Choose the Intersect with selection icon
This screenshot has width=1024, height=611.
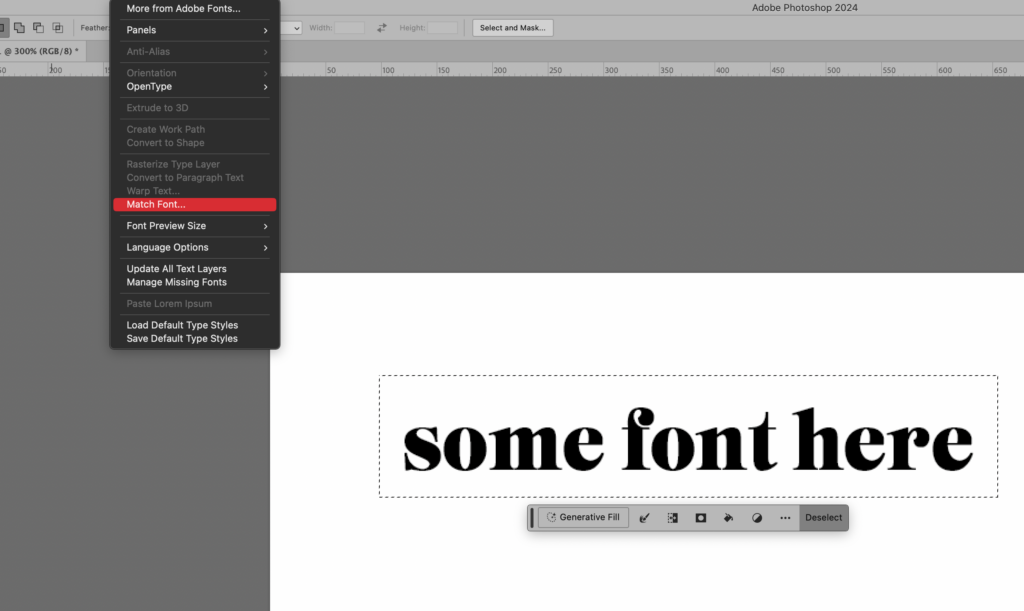(x=58, y=27)
